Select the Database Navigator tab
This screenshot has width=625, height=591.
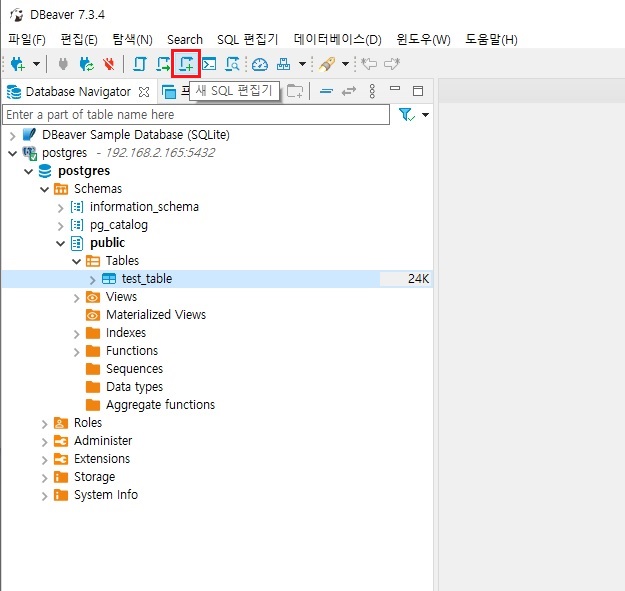point(78,92)
